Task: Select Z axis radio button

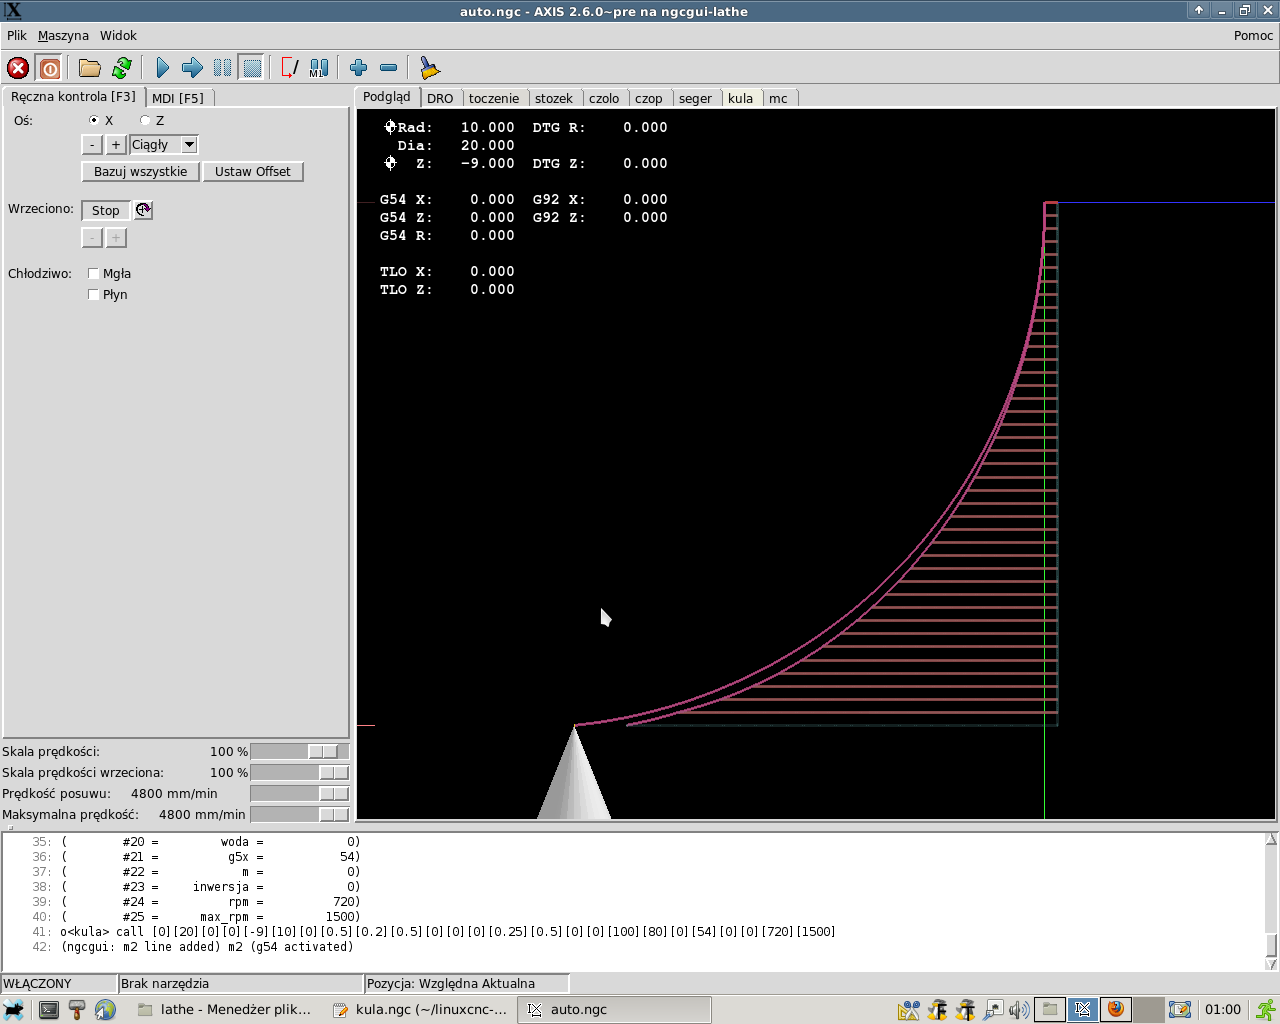Action: click(145, 120)
